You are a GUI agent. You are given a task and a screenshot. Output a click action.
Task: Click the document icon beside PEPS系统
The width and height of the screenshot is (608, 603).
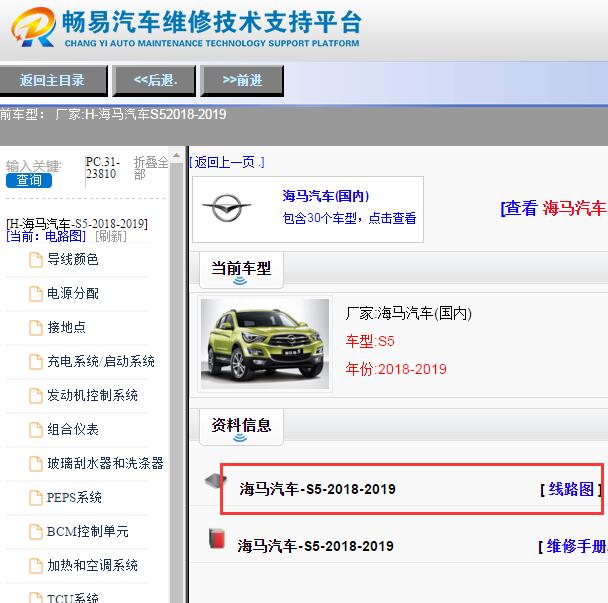coord(36,498)
